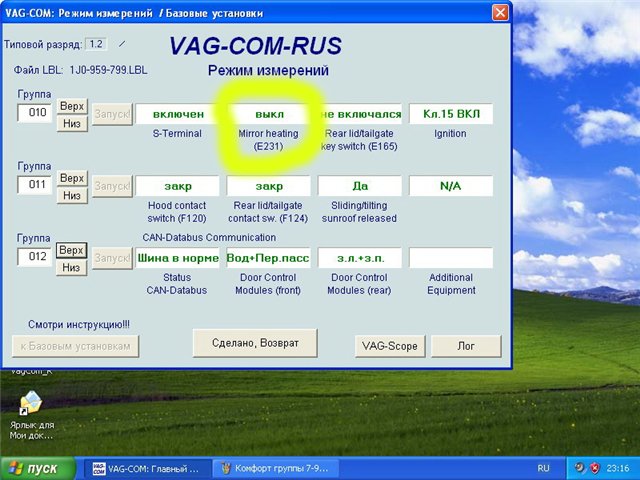Click front door modules value Вод+Пер.пасс
Viewport: 640px width, 480px height.
tap(269, 258)
